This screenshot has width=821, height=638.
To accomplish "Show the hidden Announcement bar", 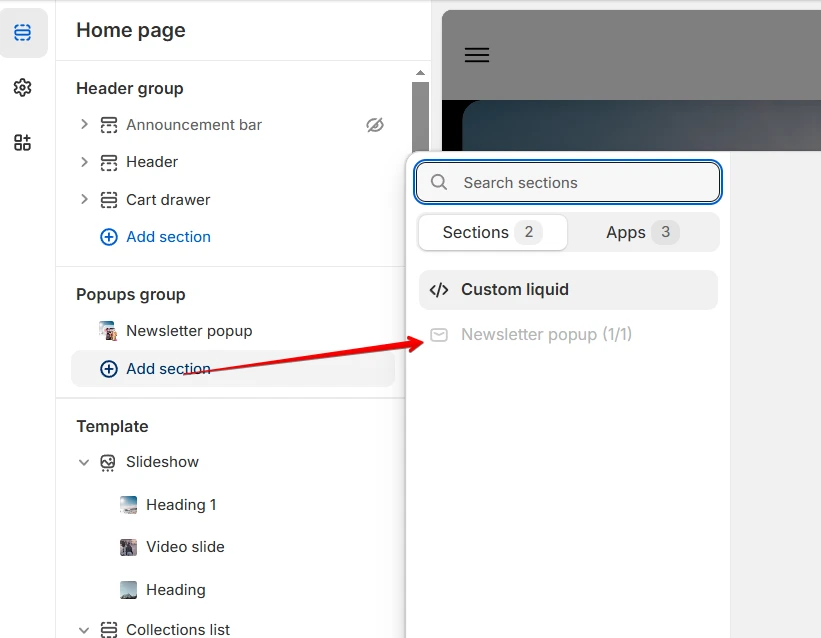I will [375, 125].
